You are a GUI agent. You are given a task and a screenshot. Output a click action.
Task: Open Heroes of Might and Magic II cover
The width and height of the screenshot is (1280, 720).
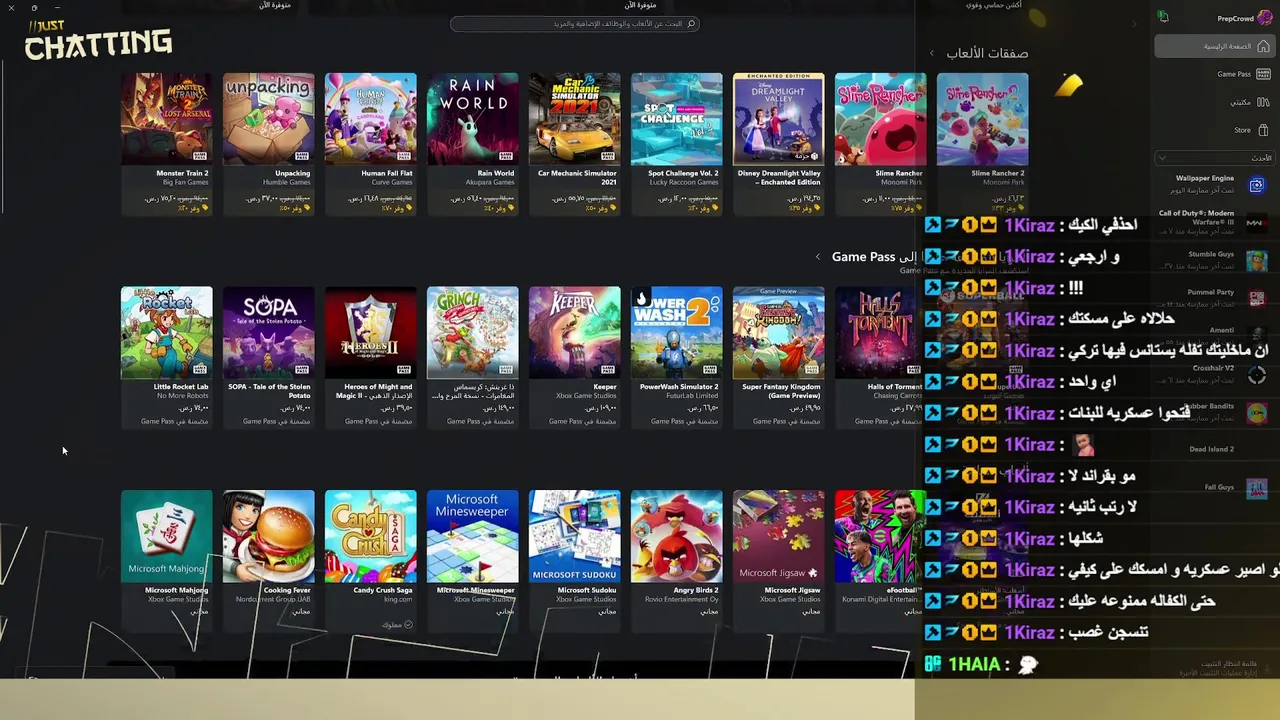pos(371,333)
